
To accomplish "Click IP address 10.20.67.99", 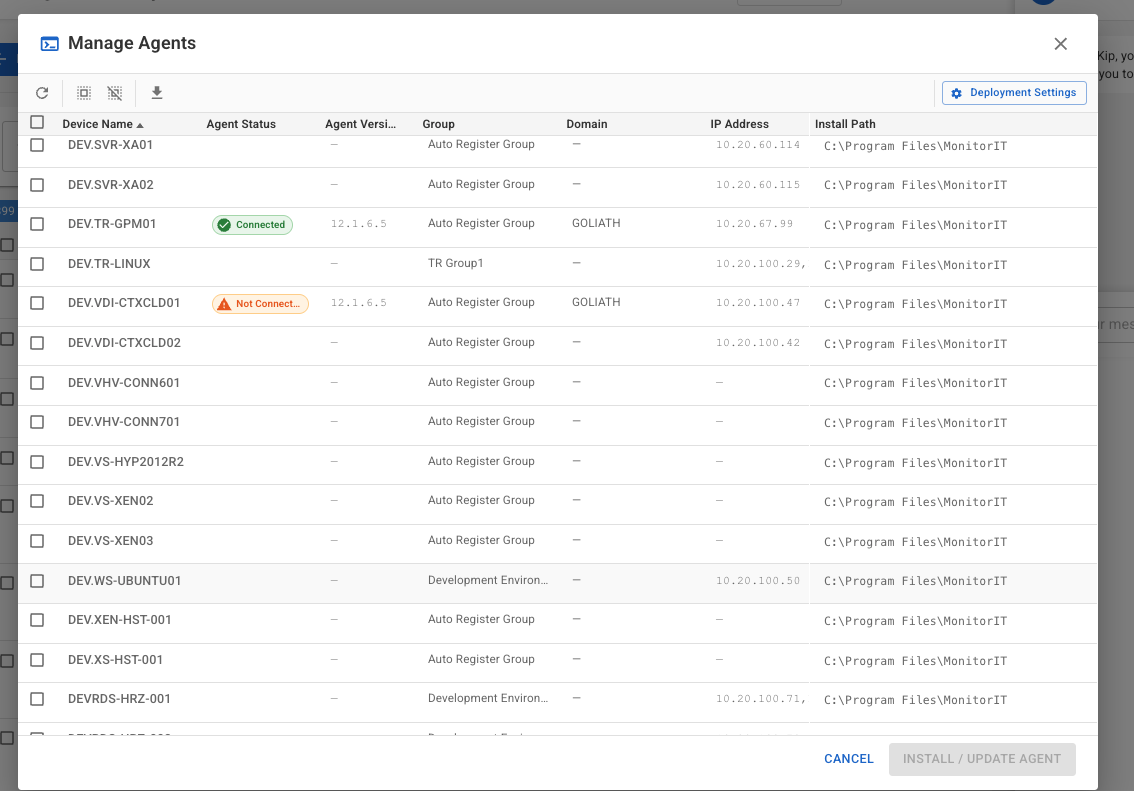I will pos(754,224).
